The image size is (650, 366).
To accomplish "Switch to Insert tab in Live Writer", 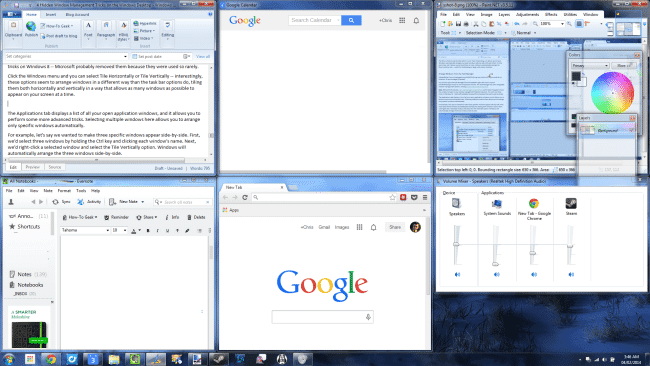I will coord(51,14).
